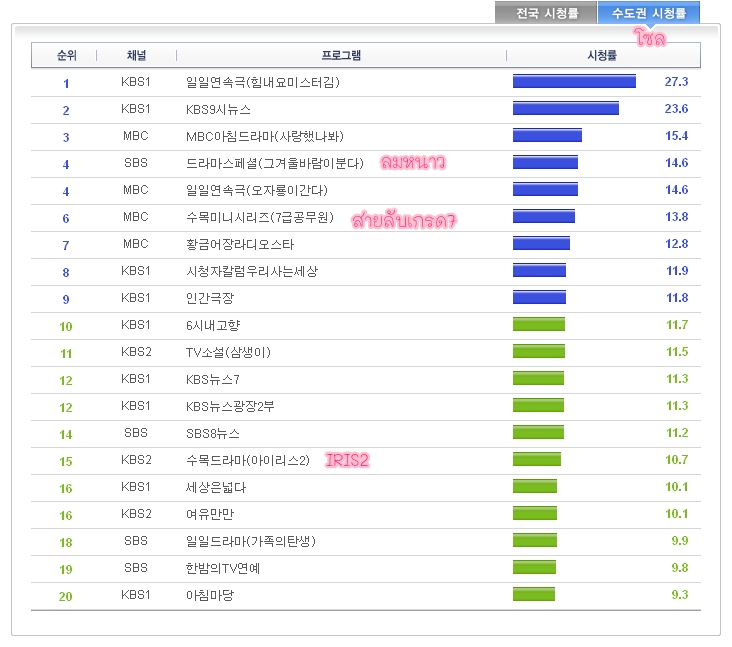This screenshot has height=647, width=732.
Task: Click the 9.9 rating value
Action: coord(680,541)
